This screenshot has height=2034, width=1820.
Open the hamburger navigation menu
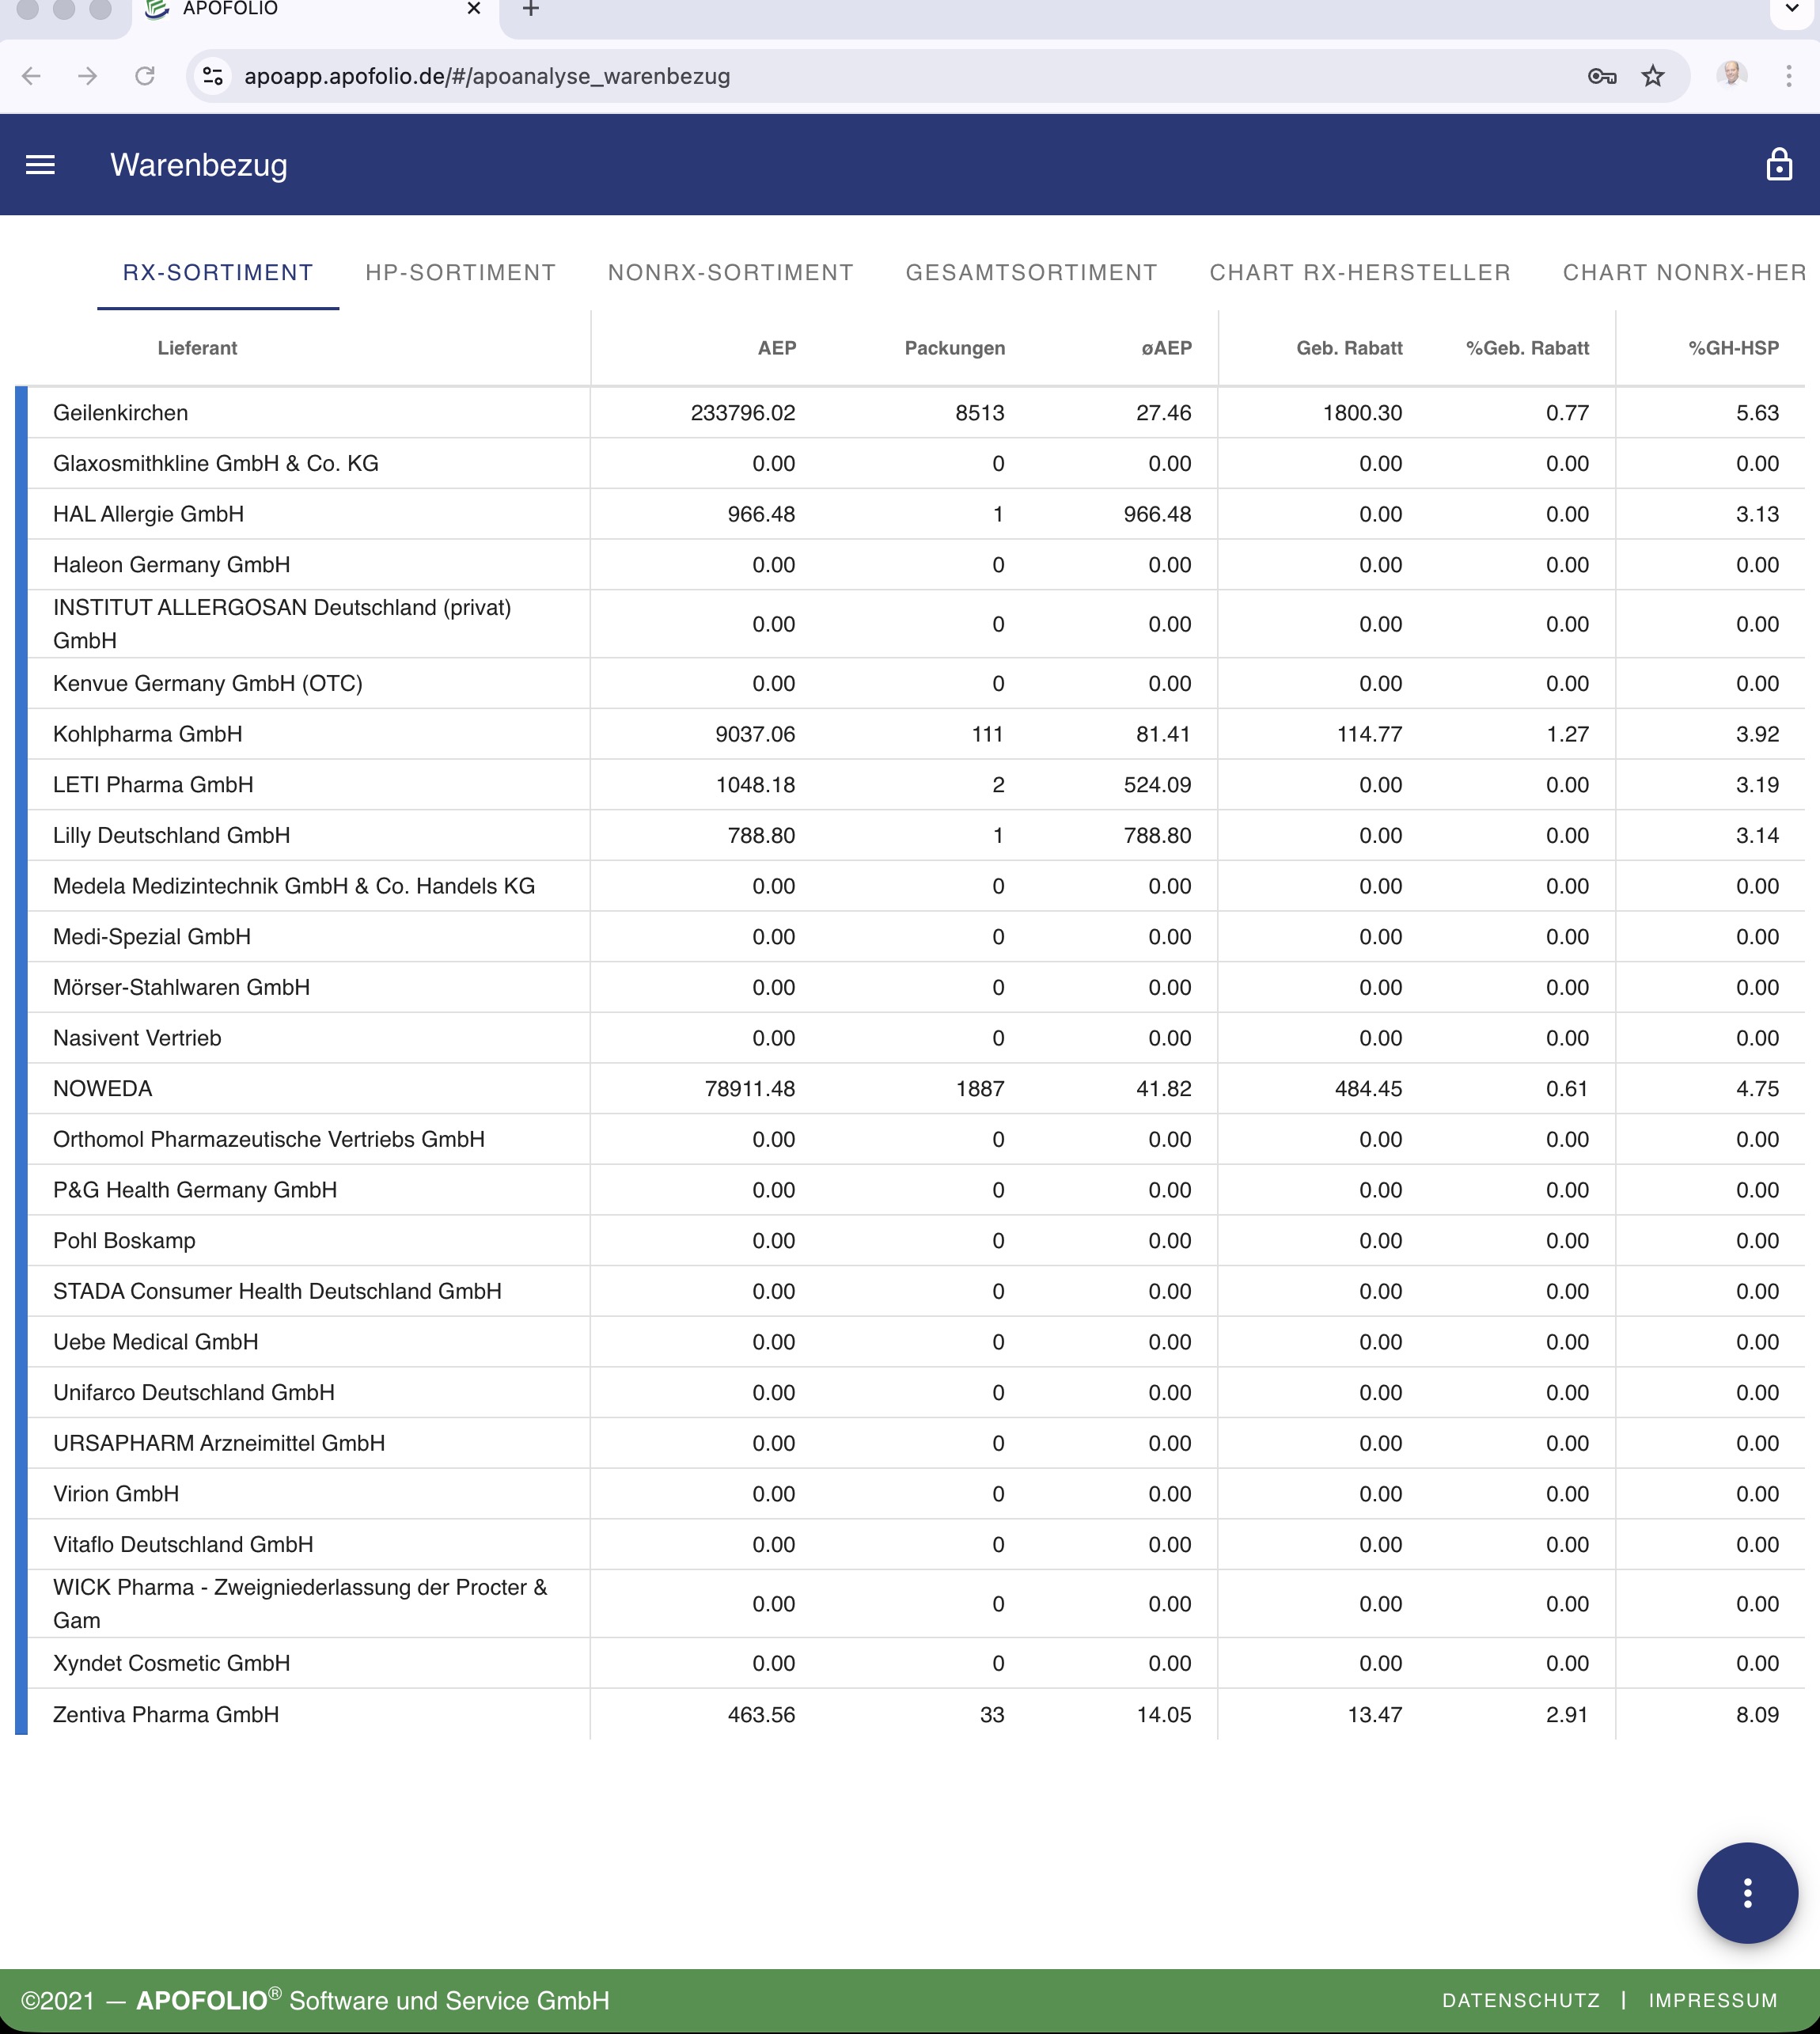[x=40, y=165]
